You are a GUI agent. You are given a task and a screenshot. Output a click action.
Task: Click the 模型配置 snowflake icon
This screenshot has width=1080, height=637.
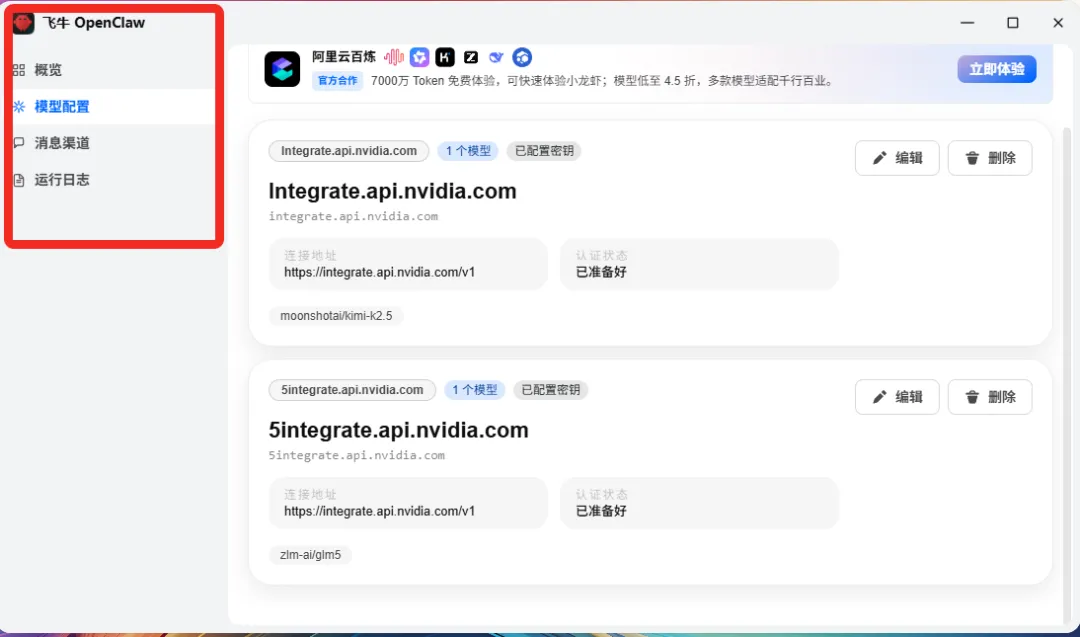pos(19,107)
